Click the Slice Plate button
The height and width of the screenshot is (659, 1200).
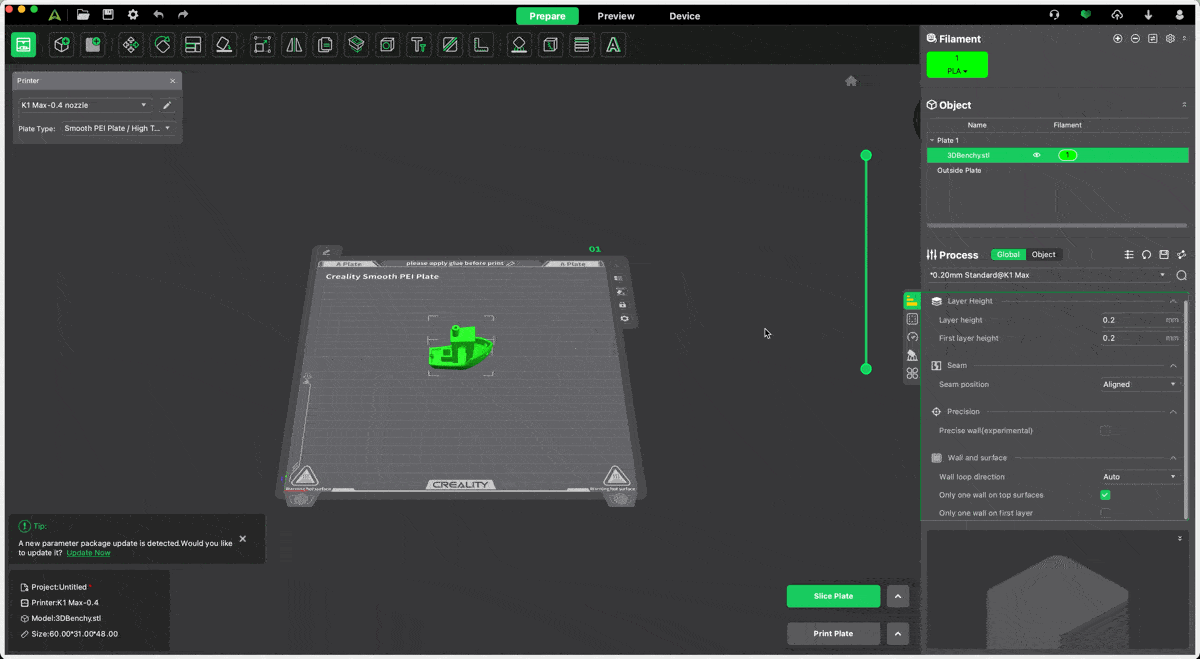pyautogui.click(x=833, y=596)
